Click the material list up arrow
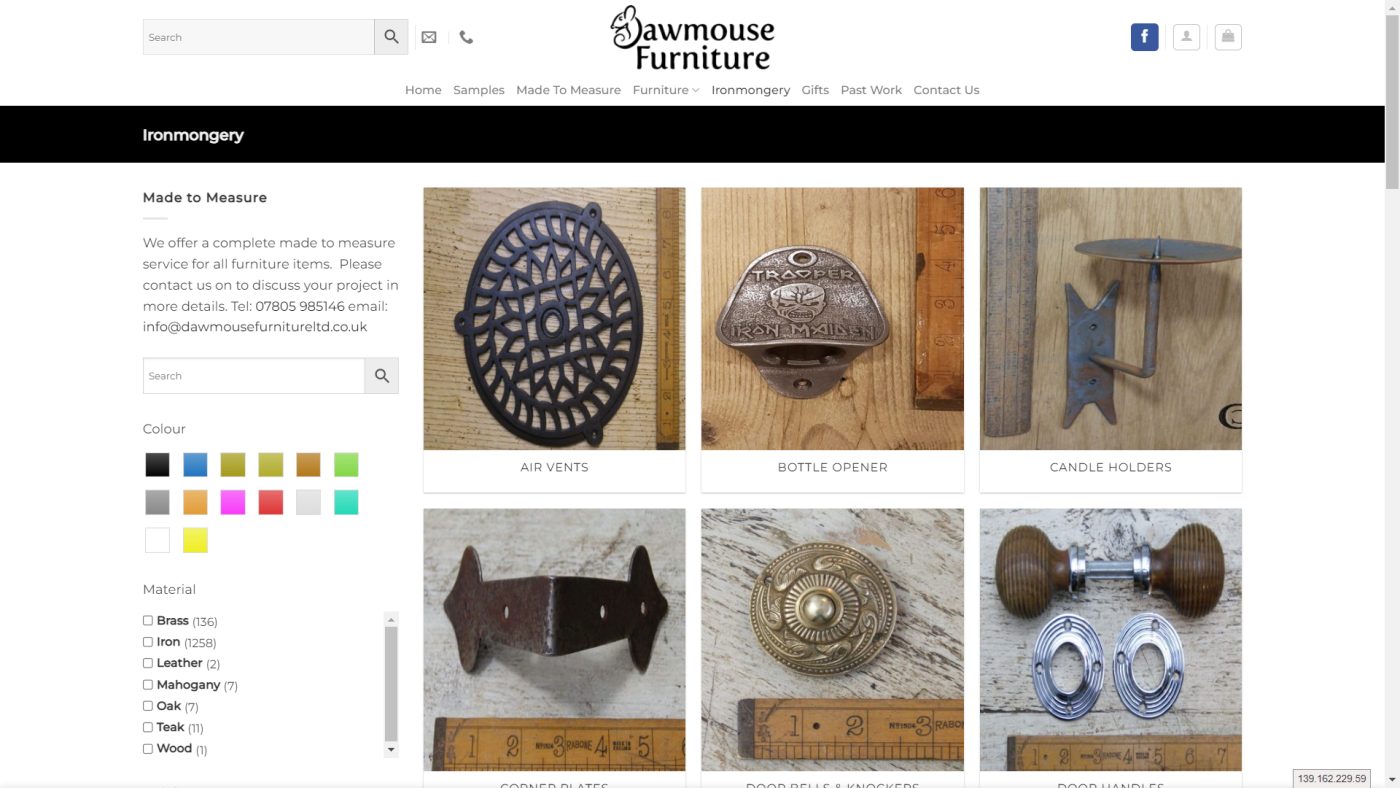 click(x=391, y=619)
